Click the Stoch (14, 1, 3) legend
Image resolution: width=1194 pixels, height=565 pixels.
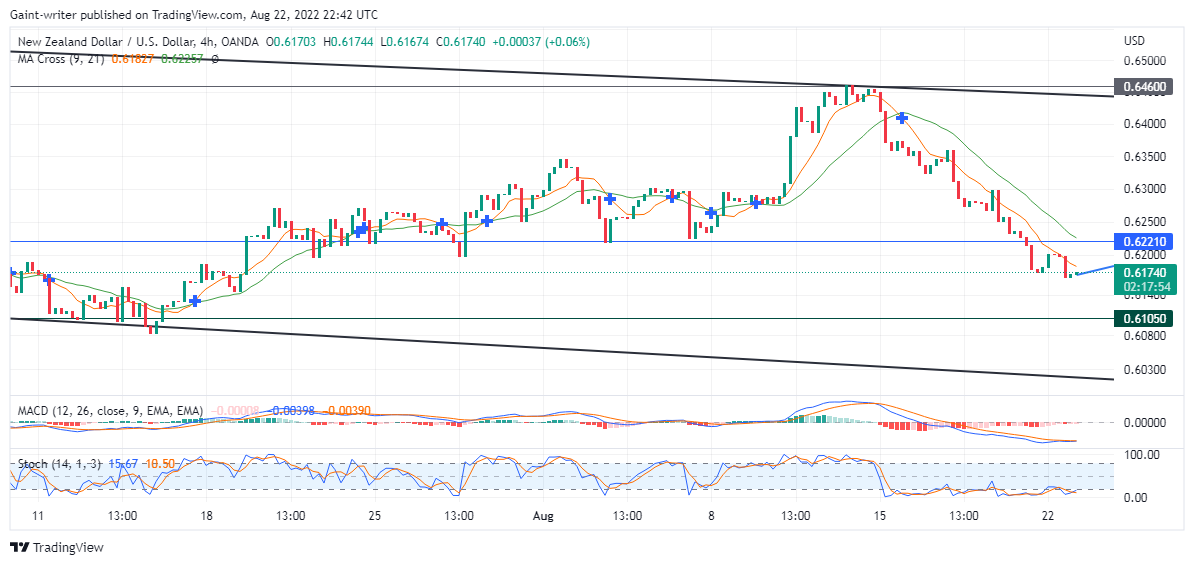point(61,463)
